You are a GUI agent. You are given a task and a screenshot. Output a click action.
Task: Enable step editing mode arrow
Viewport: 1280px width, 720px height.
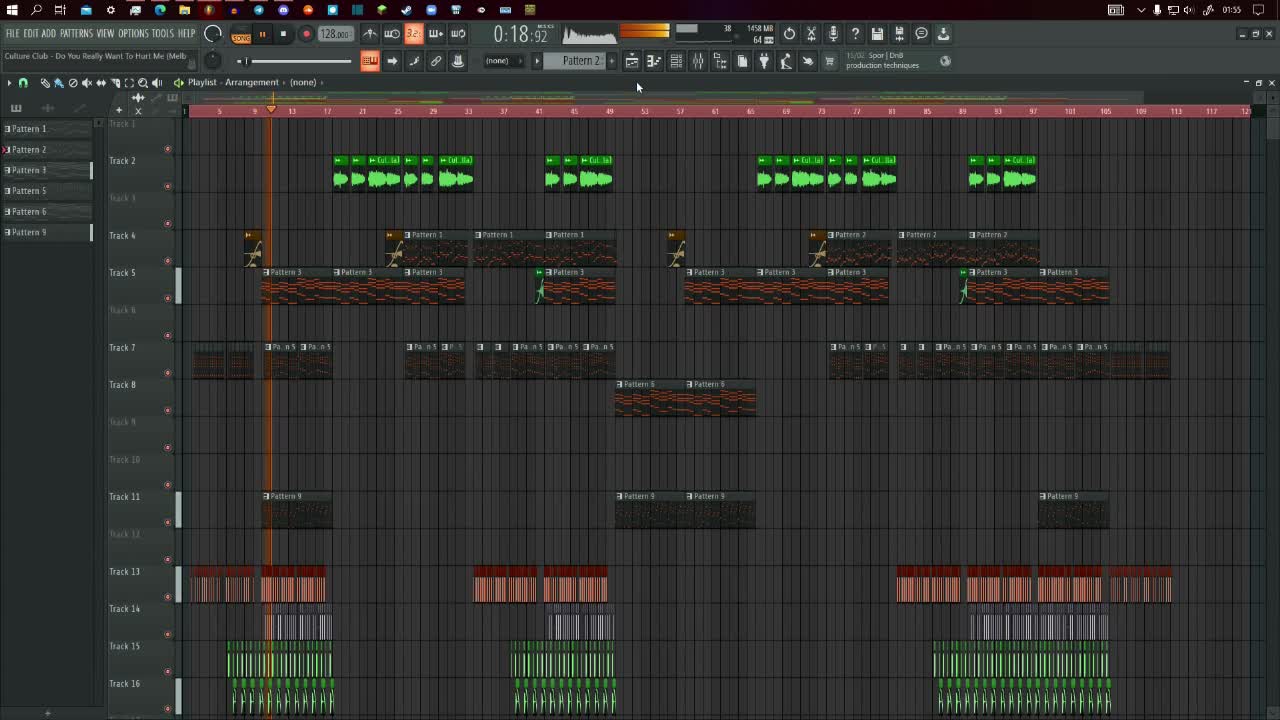click(x=392, y=61)
